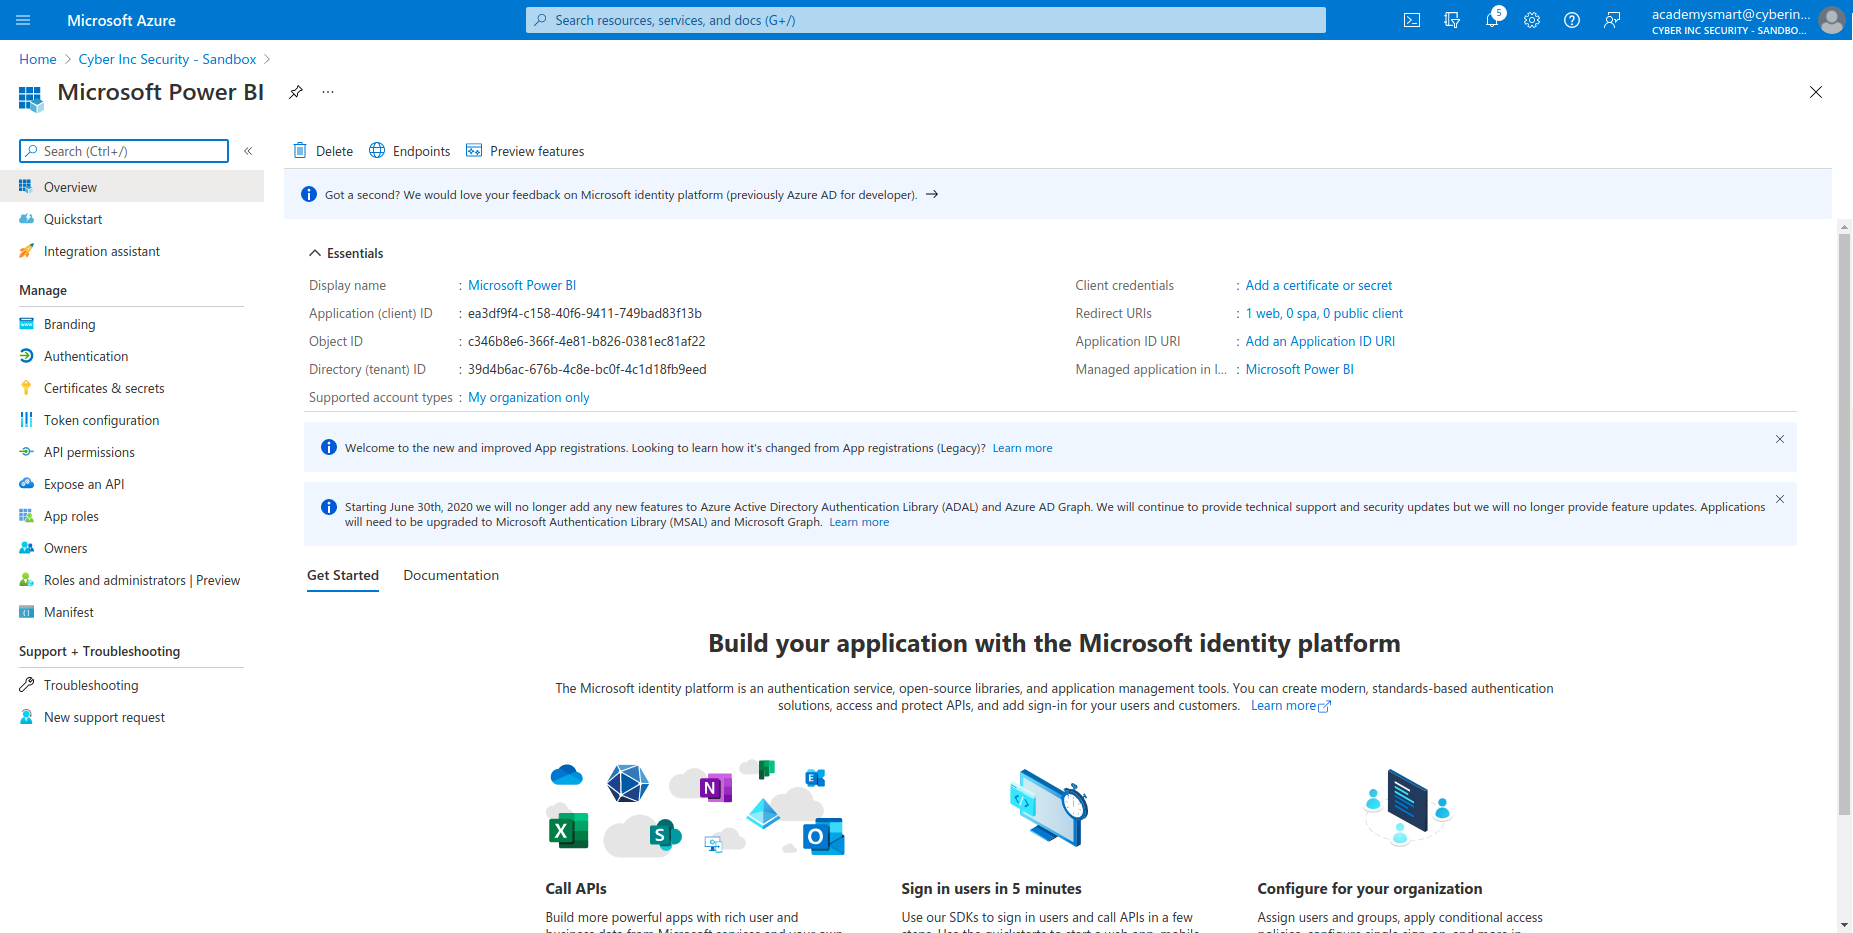Click the account avatar picture
This screenshot has height=933, width=1853.
point(1832,20)
